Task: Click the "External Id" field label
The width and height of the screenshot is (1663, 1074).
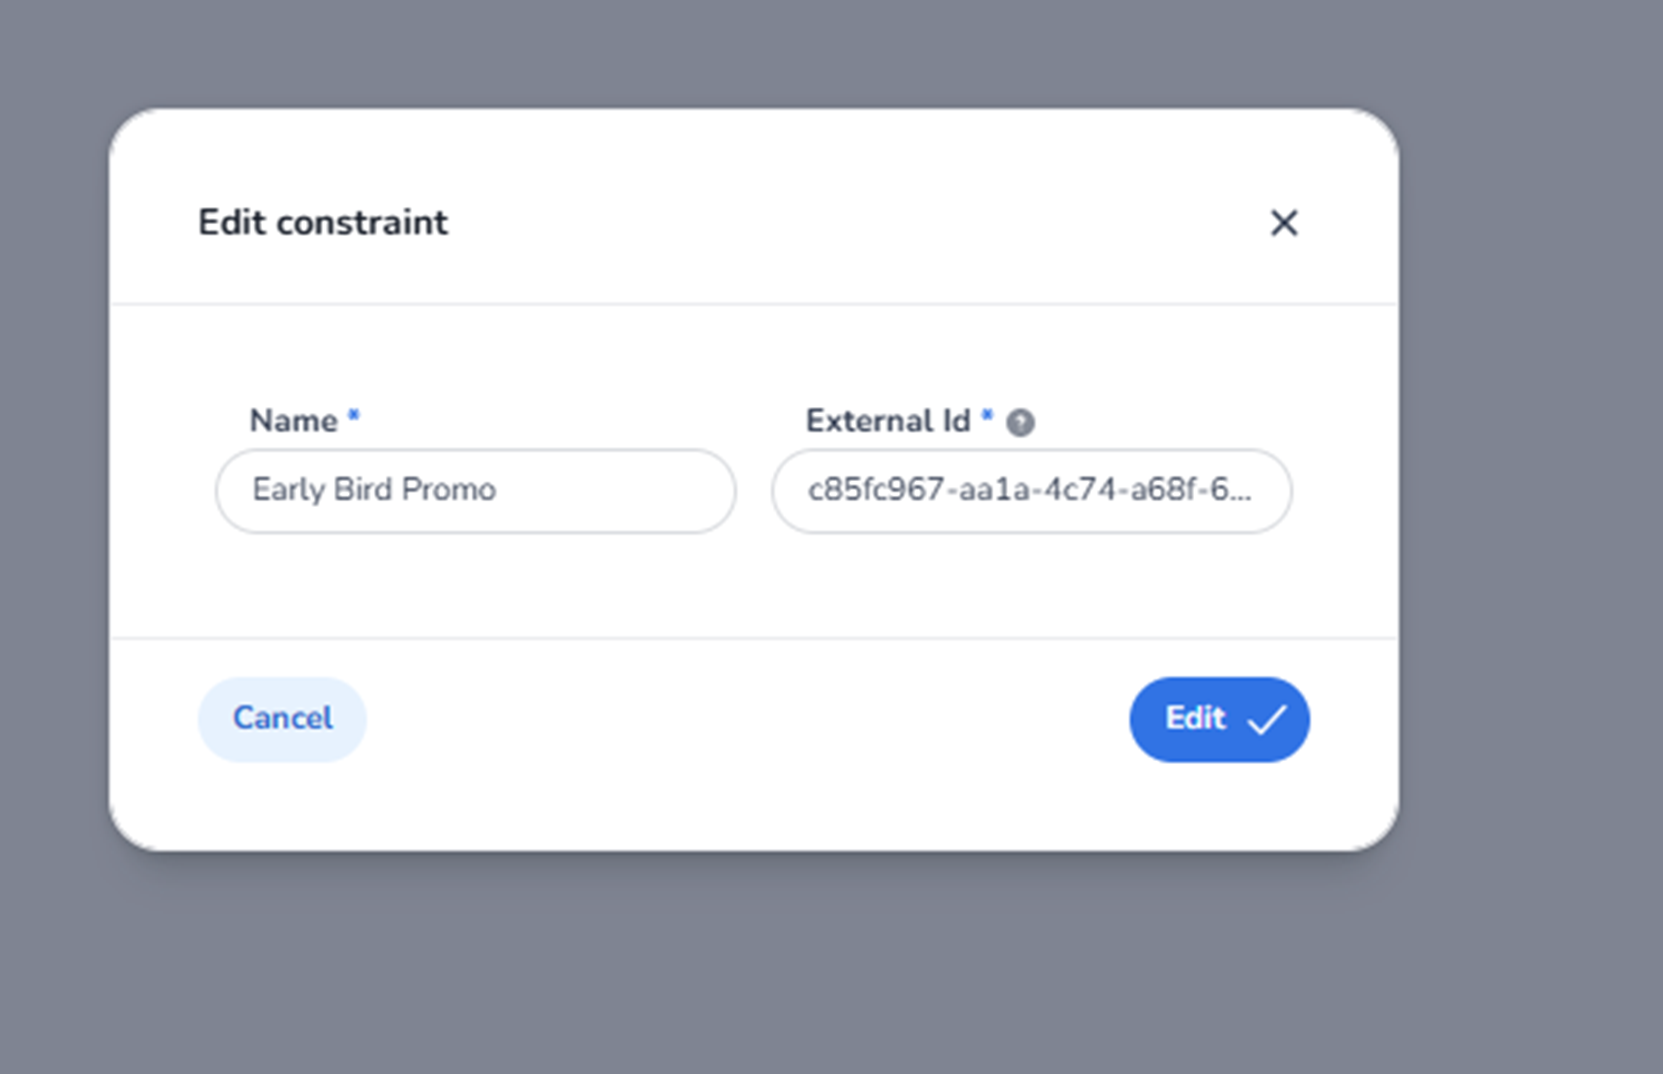Action: pos(887,421)
